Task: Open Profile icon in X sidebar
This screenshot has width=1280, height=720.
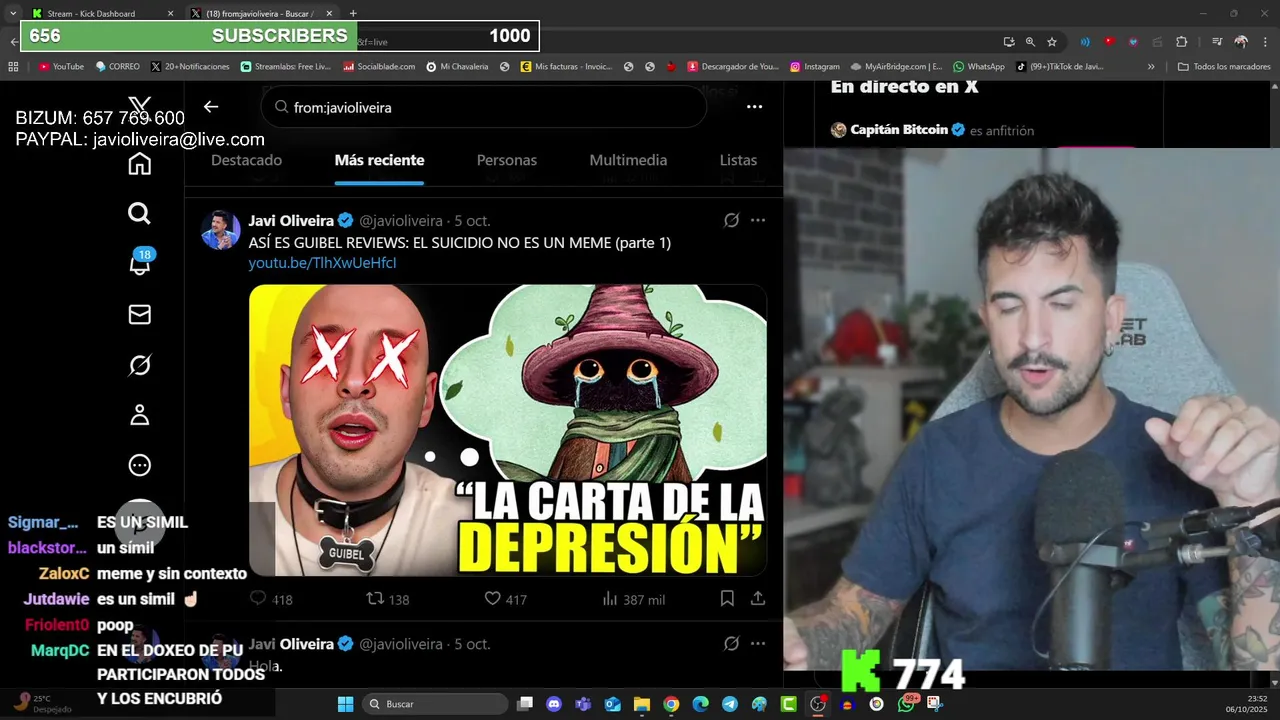Action: pos(140,415)
